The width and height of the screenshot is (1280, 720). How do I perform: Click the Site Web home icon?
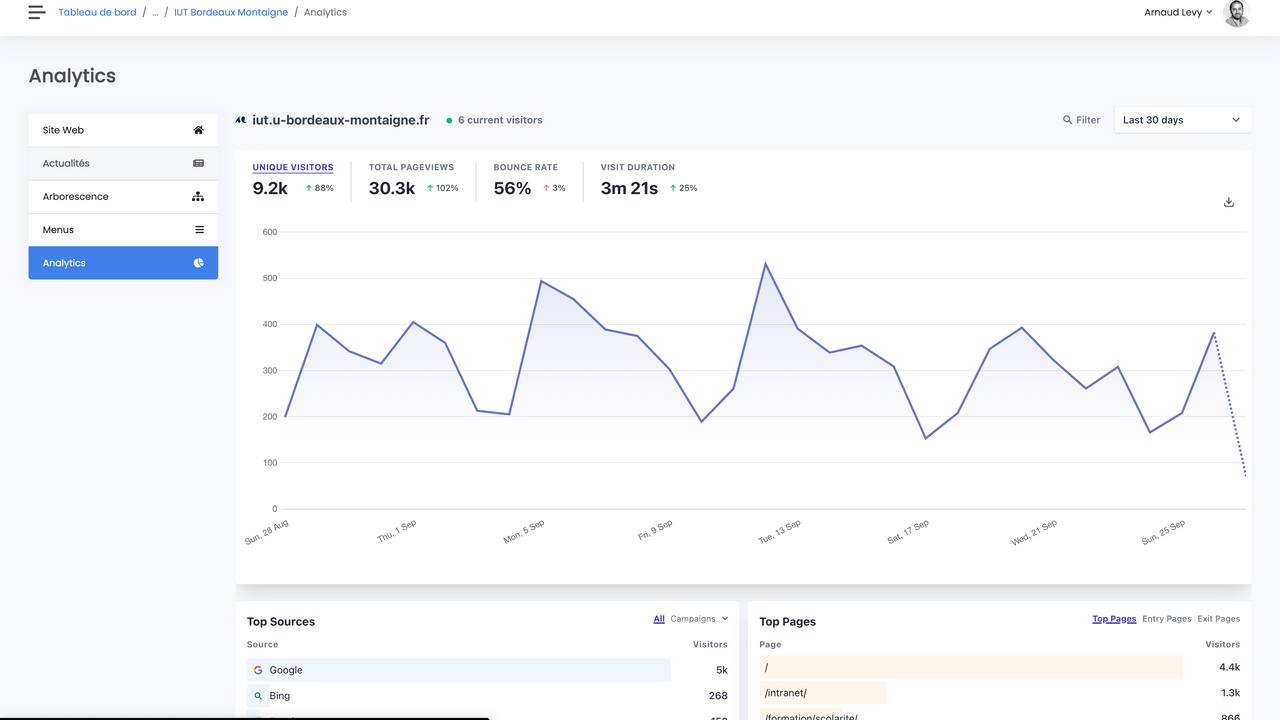point(198,130)
